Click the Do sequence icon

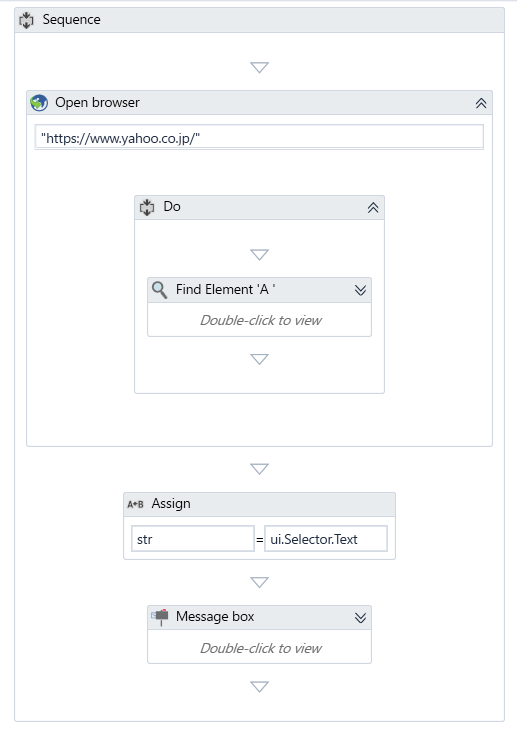(147, 207)
